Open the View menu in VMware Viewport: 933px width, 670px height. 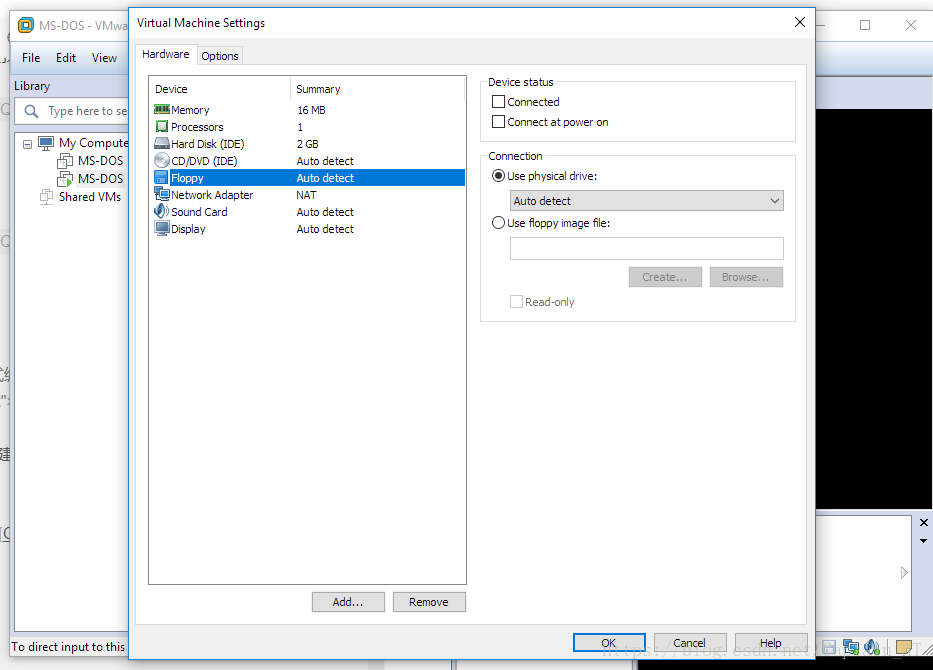pos(104,58)
